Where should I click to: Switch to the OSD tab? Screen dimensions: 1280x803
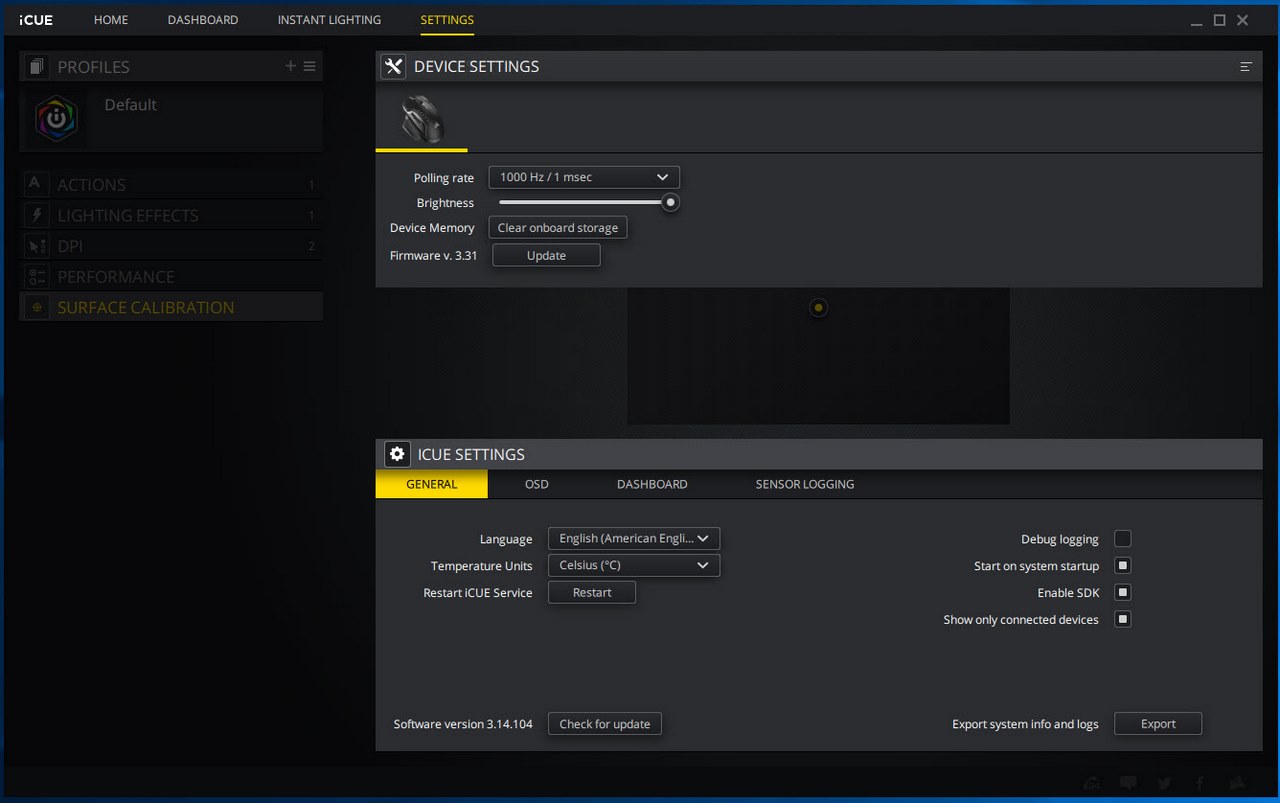(537, 484)
